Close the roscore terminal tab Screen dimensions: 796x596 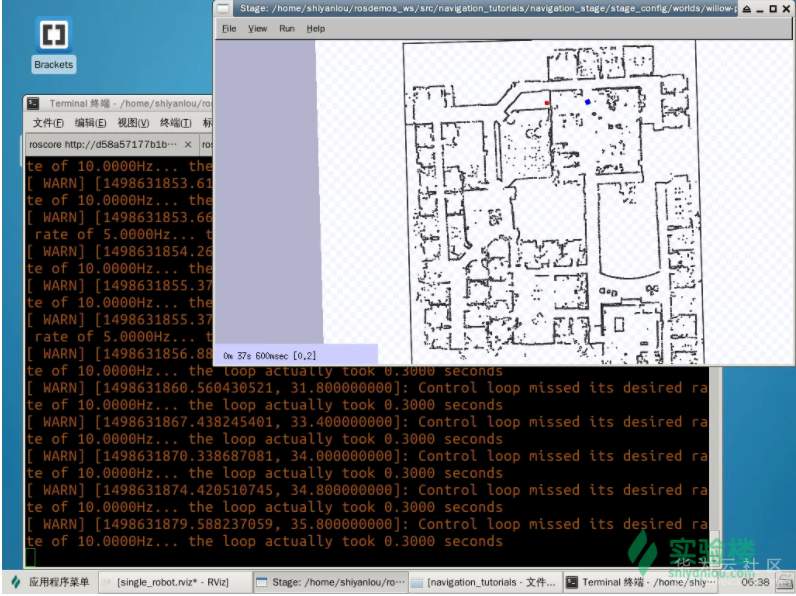point(188,145)
